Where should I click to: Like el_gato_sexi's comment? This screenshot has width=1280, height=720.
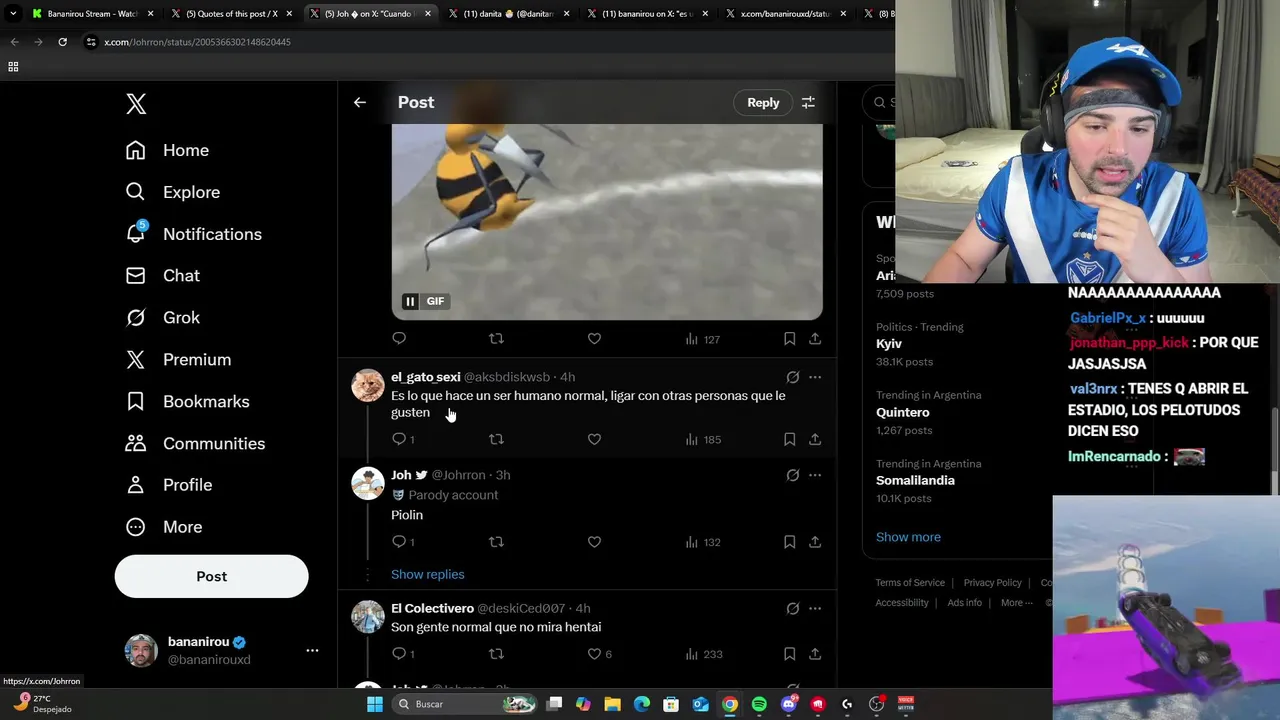[x=594, y=439]
